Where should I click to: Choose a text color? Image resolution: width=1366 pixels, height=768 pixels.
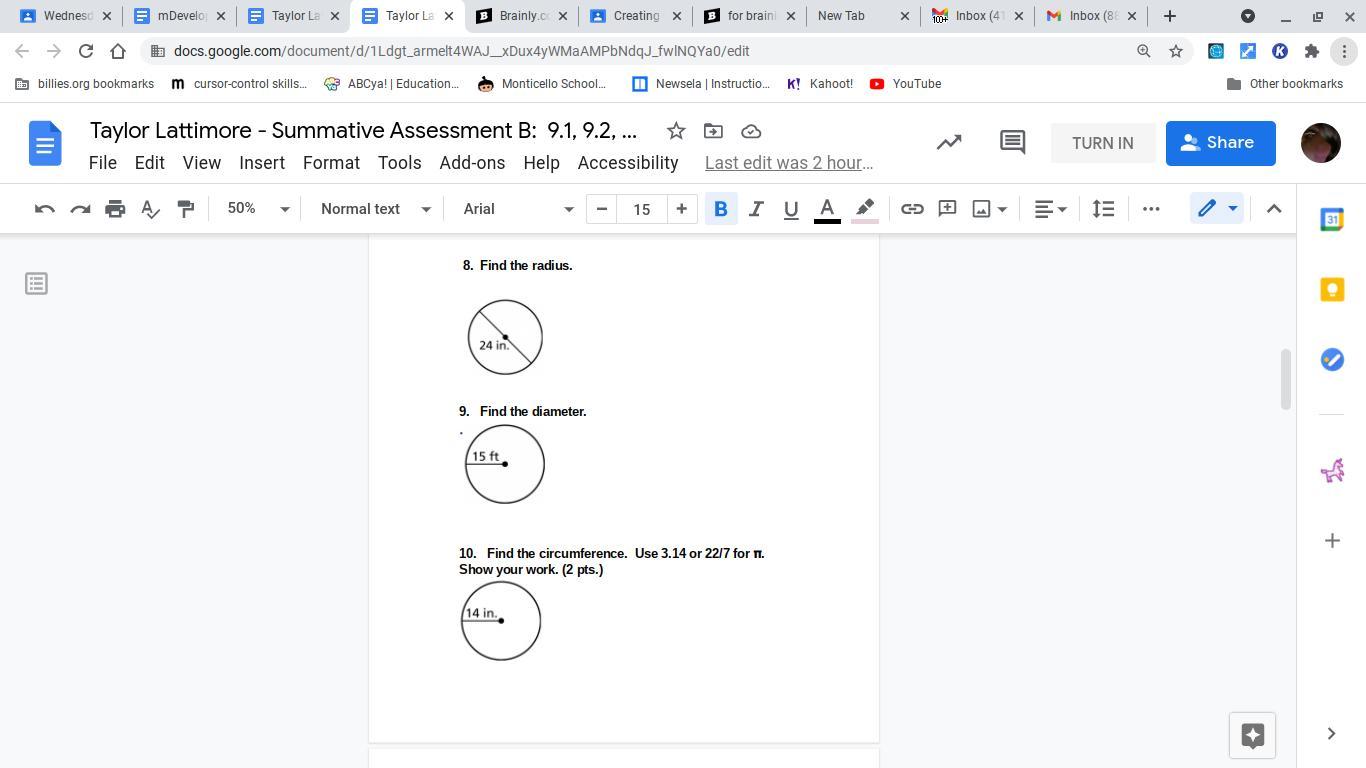point(827,209)
